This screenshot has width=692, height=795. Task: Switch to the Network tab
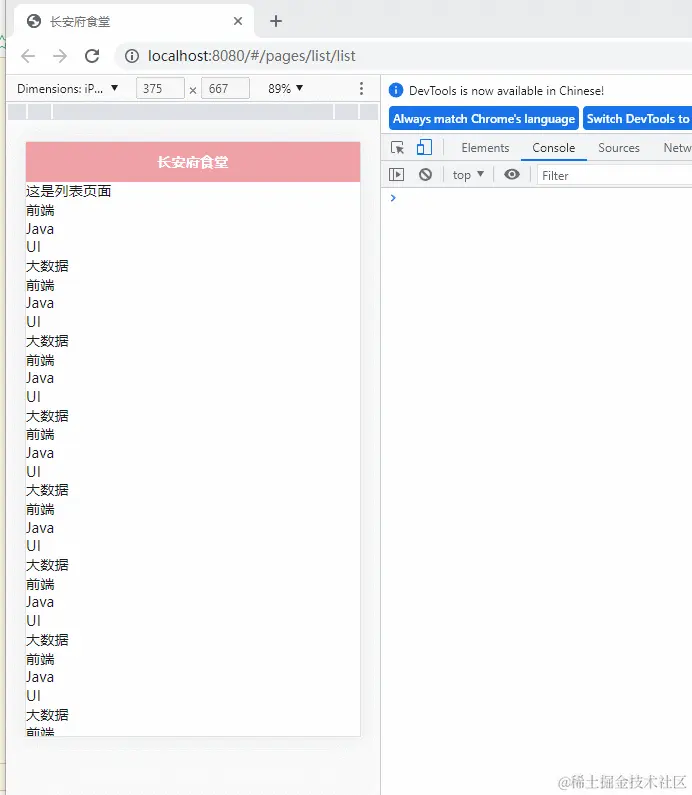(677, 148)
